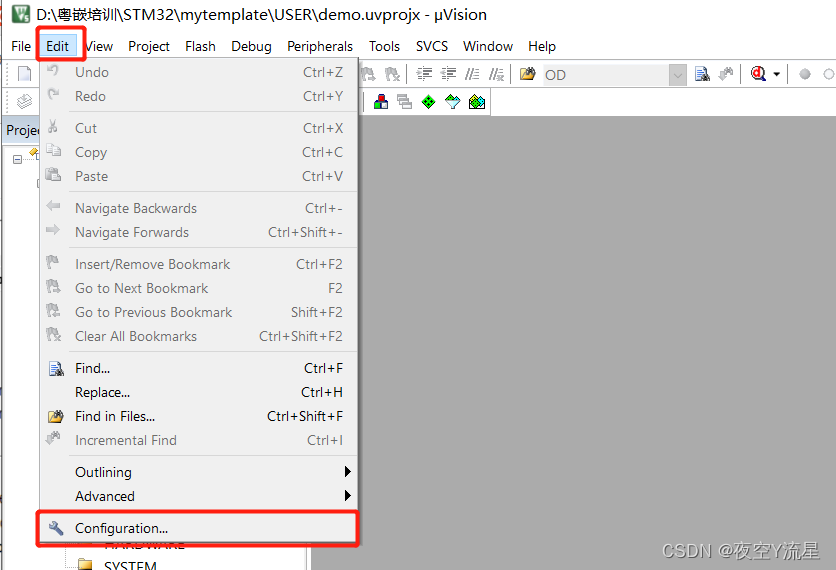This screenshot has width=836, height=570.
Task: Choose Navigate Backwards menu entry
Action: (x=198, y=208)
